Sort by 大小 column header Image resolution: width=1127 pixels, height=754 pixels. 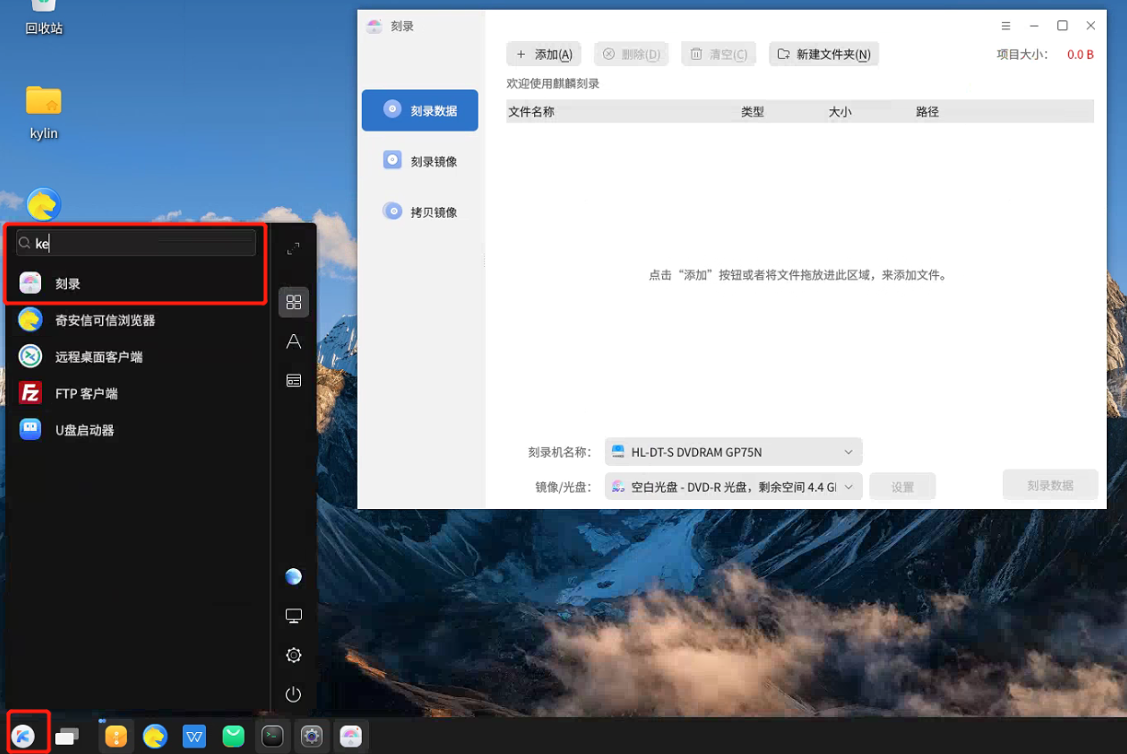click(x=840, y=111)
